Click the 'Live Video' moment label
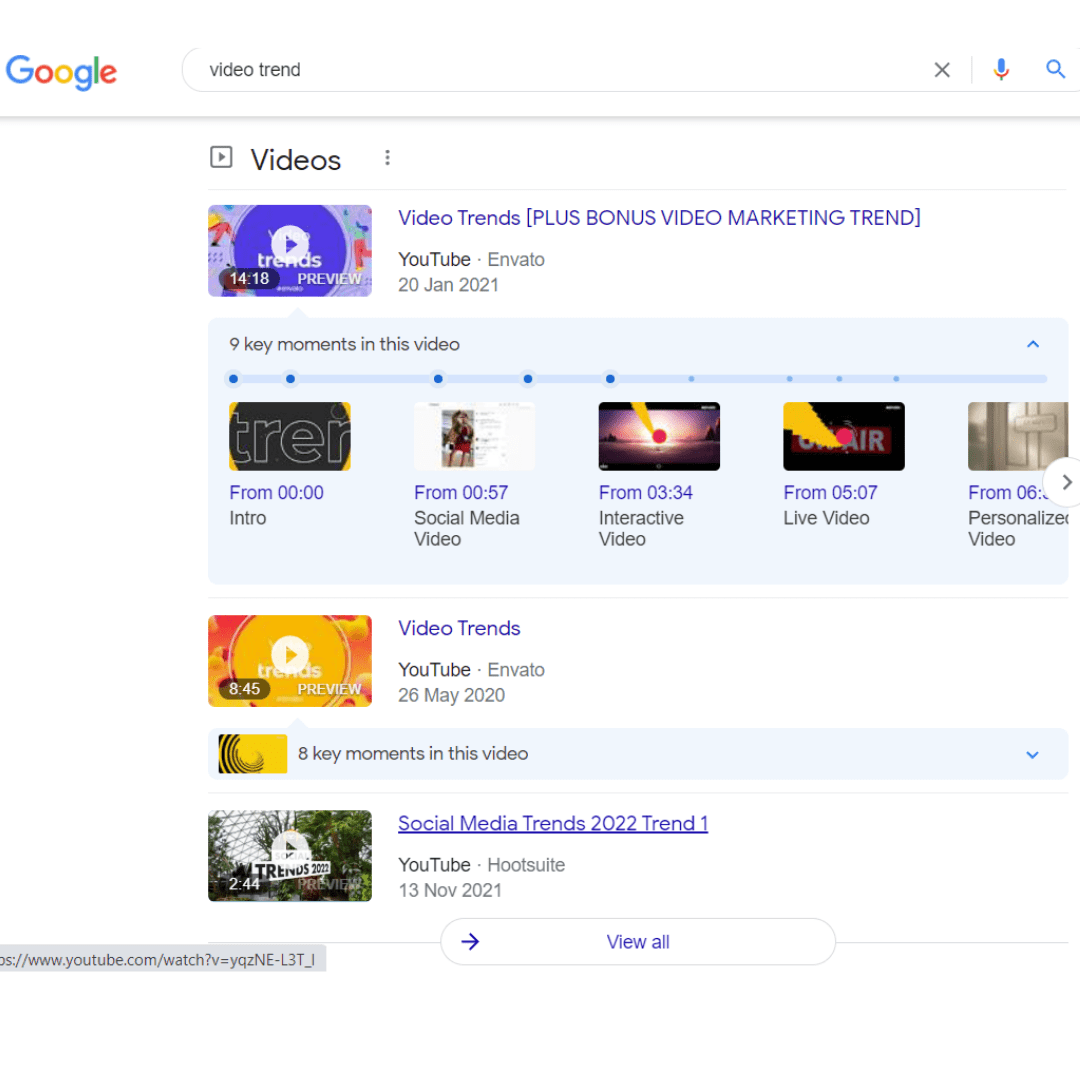Screen dimensions: 1080x1080 tap(826, 518)
